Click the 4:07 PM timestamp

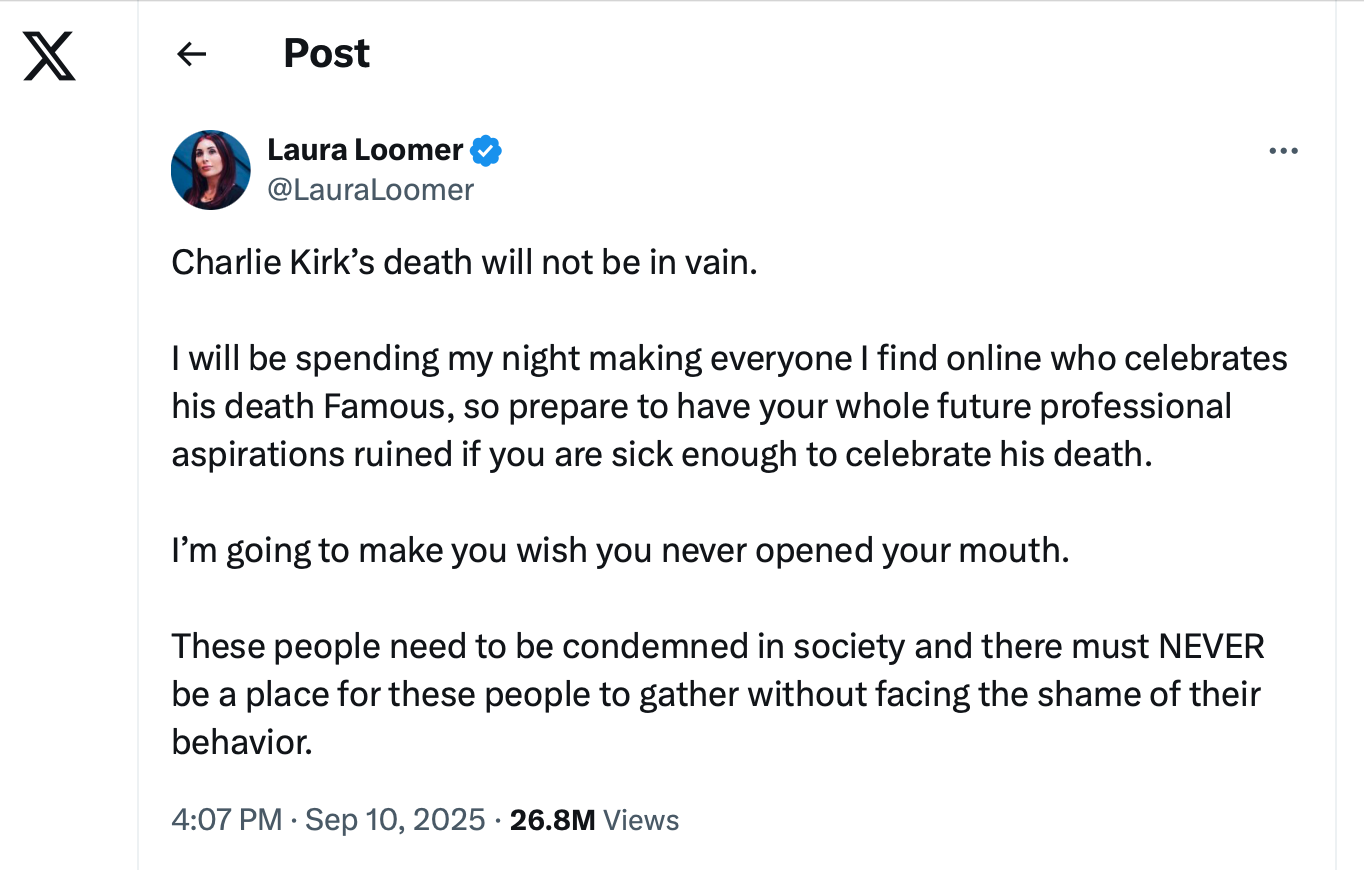point(227,820)
